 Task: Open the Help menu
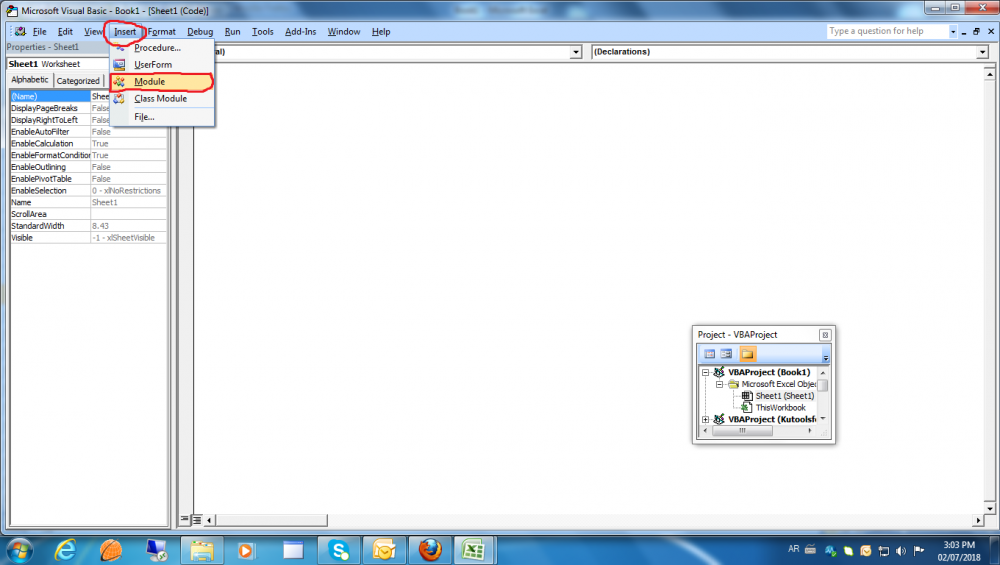pyautogui.click(x=381, y=31)
